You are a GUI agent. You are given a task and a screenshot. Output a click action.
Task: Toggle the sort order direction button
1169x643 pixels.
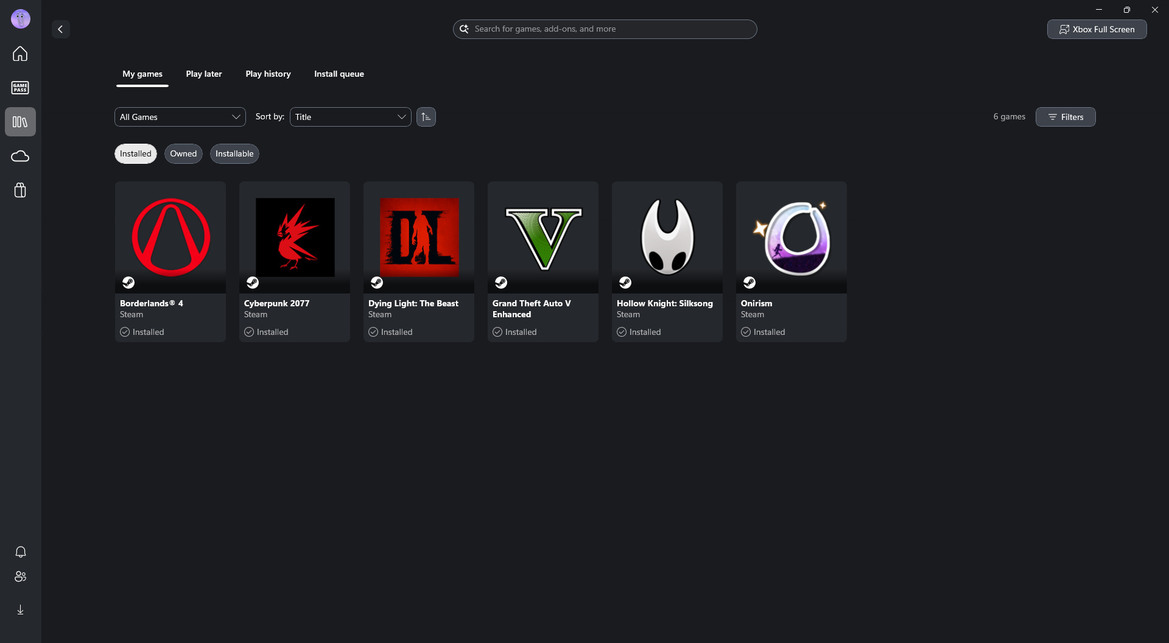pyautogui.click(x=426, y=117)
